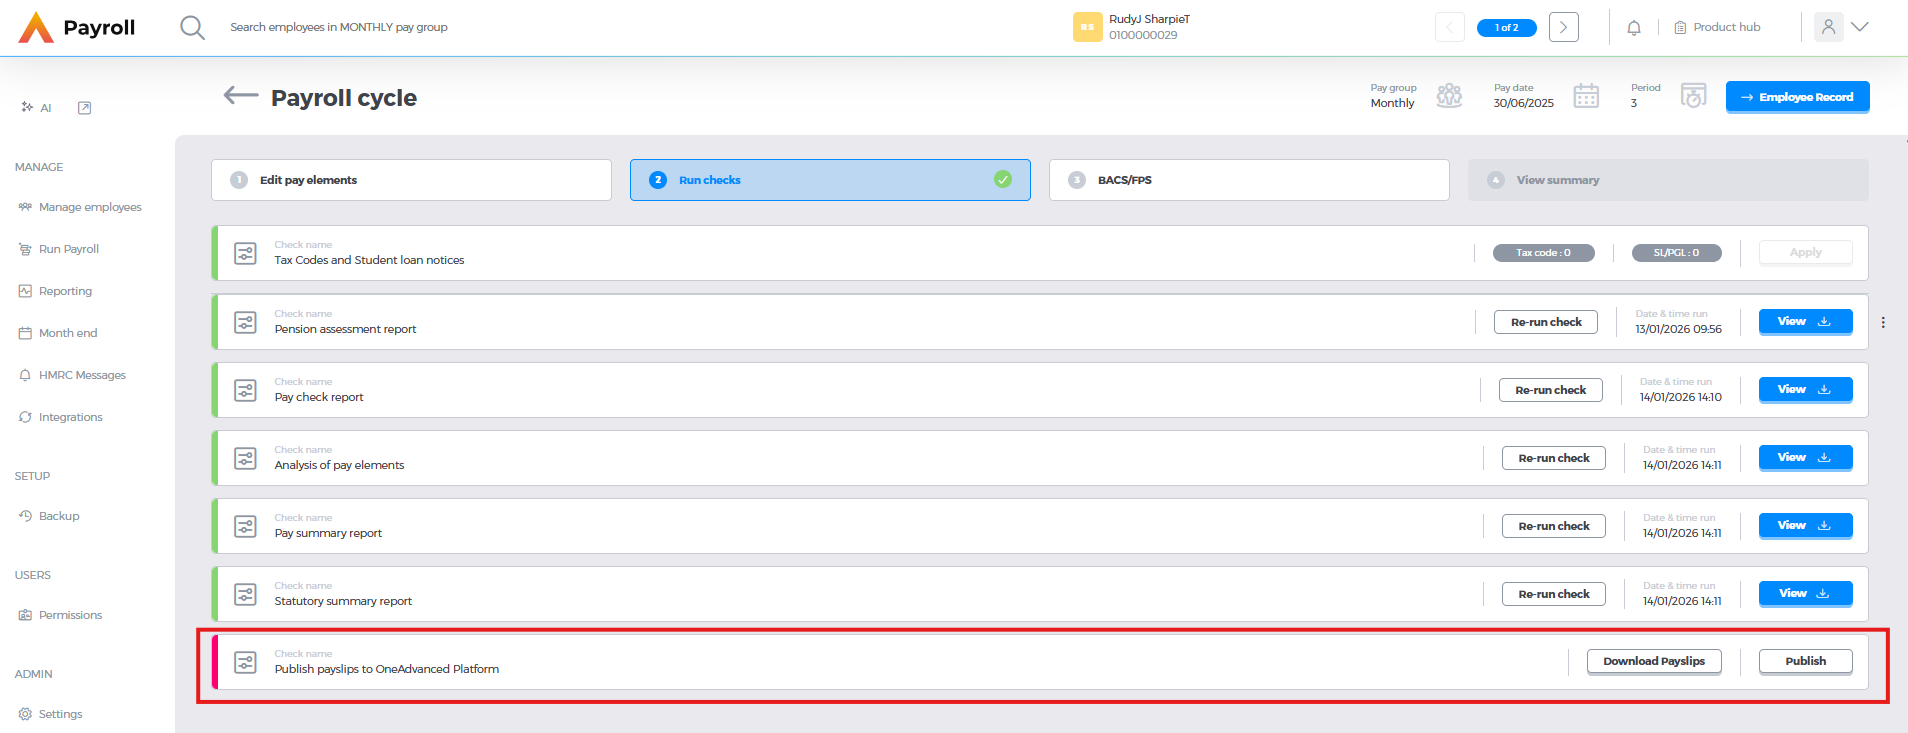Go back using the Payroll cycle arrow
Screen dimensions: 1908x733
pyautogui.click(x=241, y=95)
